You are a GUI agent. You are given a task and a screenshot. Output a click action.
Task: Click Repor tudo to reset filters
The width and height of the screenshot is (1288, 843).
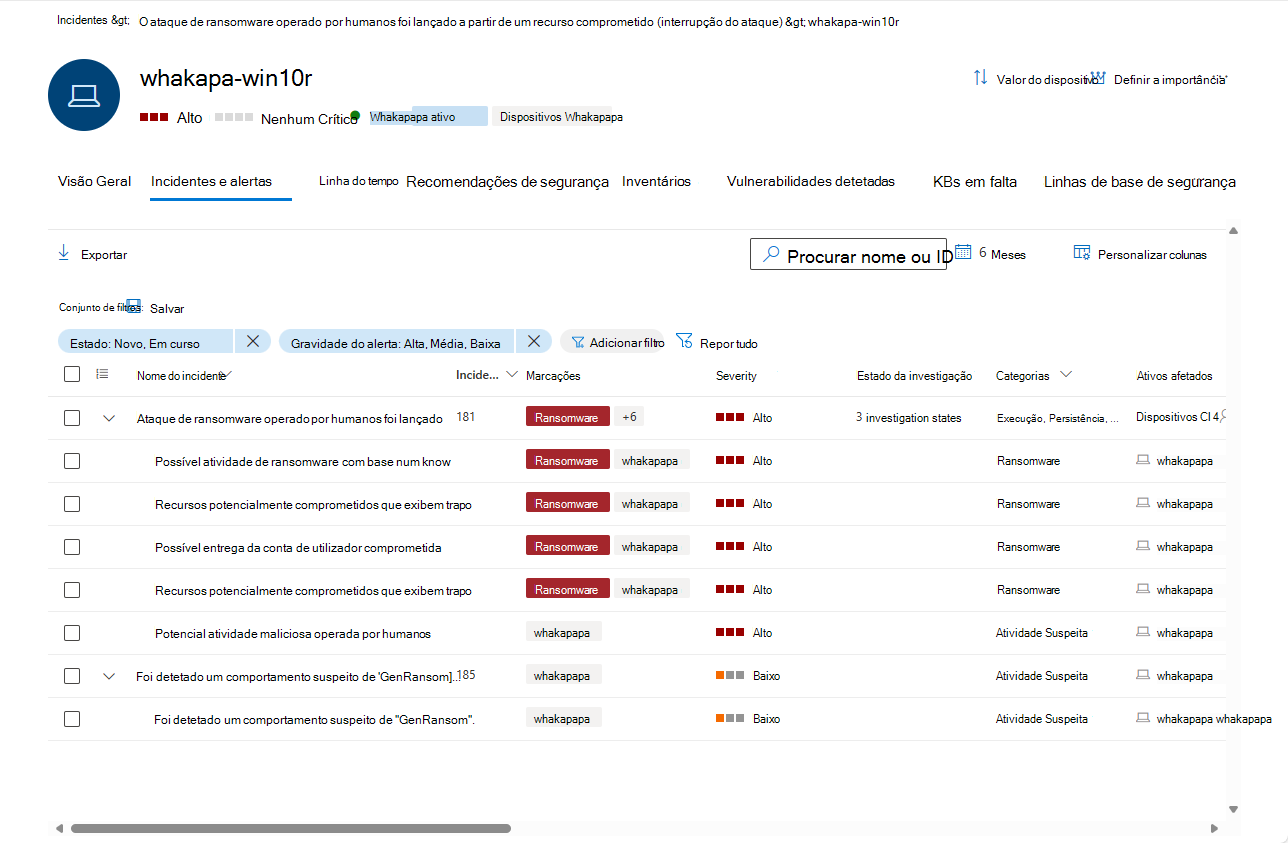tap(717, 343)
